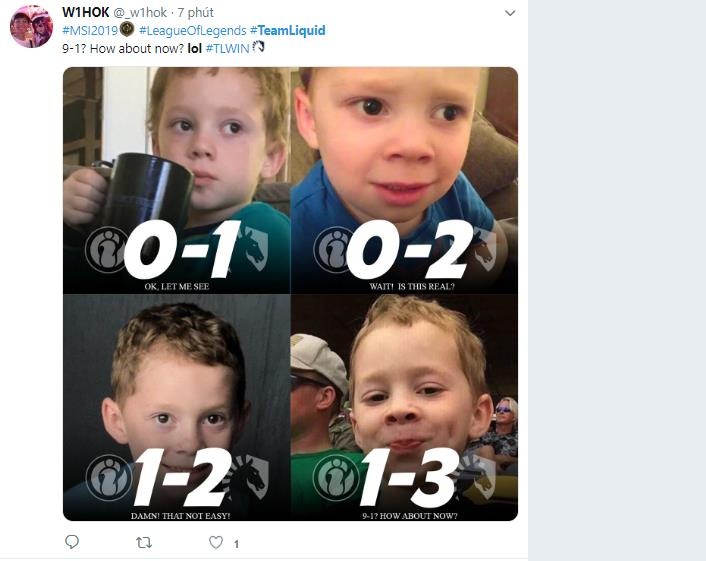Open the 1-3 "9-1? HOW ABOUT NOW?" panel
Viewport: 706px width, 561px height.
pyautogui.click(x=404, y=407)
